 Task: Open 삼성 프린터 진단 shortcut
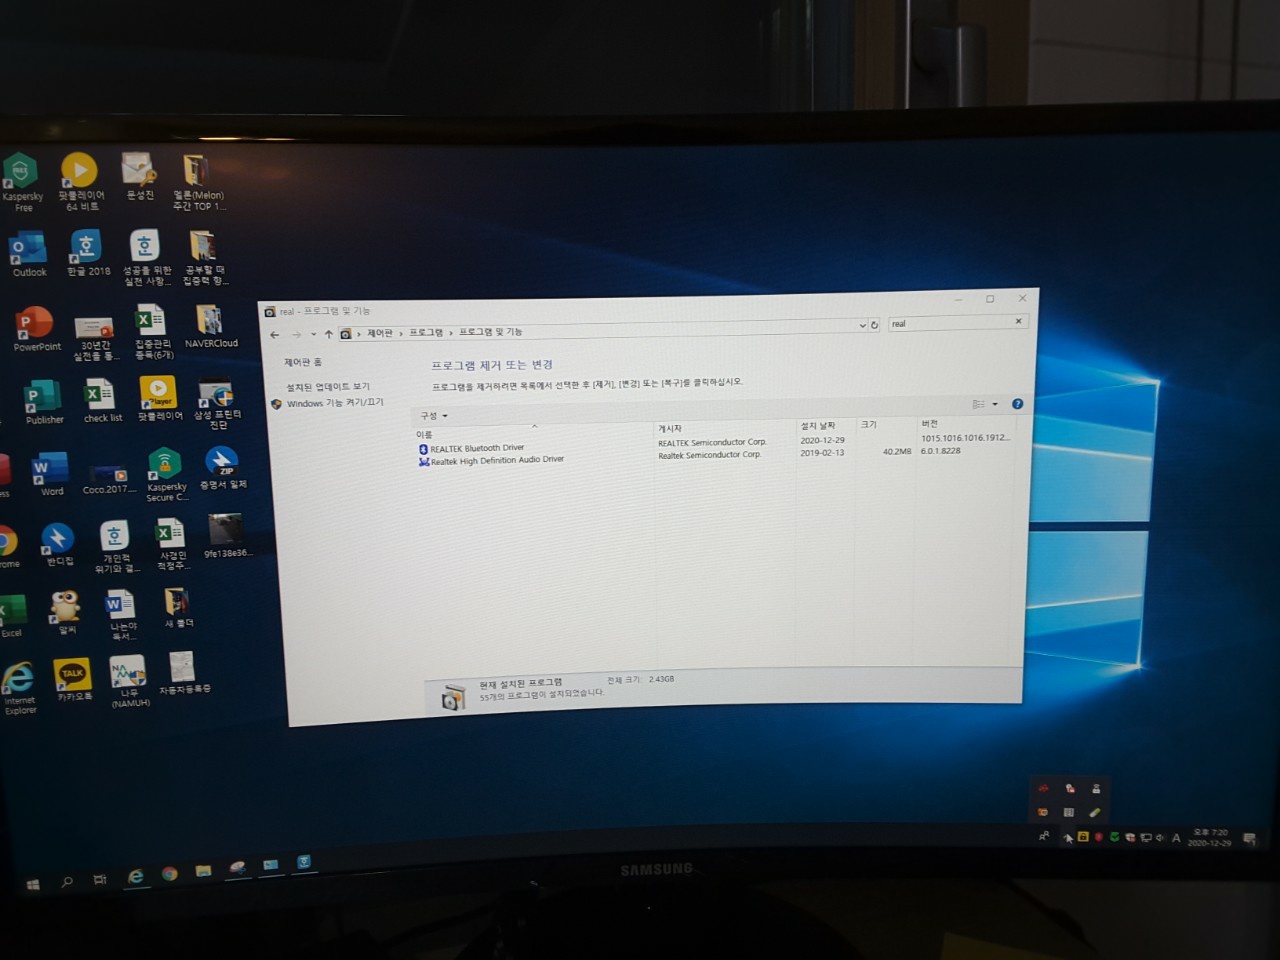click(216, 405)
